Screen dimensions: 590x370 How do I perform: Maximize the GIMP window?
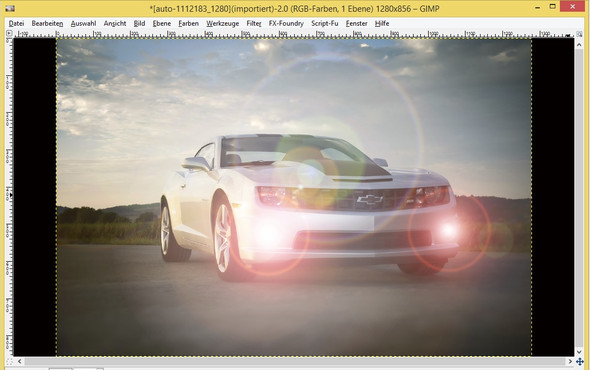[x=552, y=7]
